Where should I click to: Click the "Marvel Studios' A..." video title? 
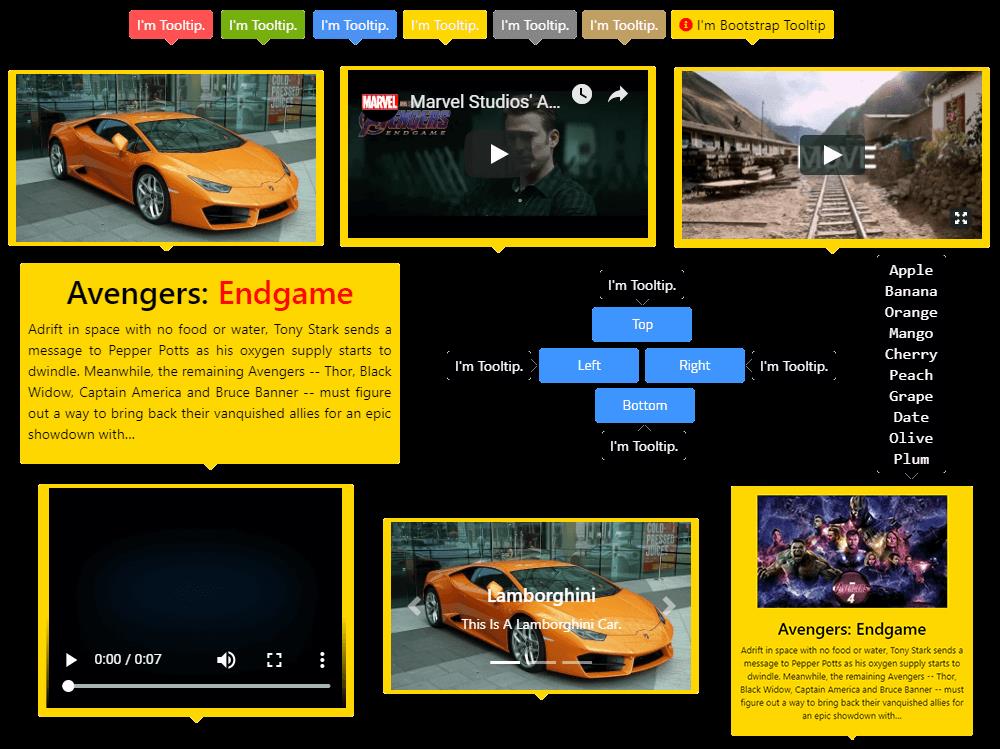tap(485, 101)
